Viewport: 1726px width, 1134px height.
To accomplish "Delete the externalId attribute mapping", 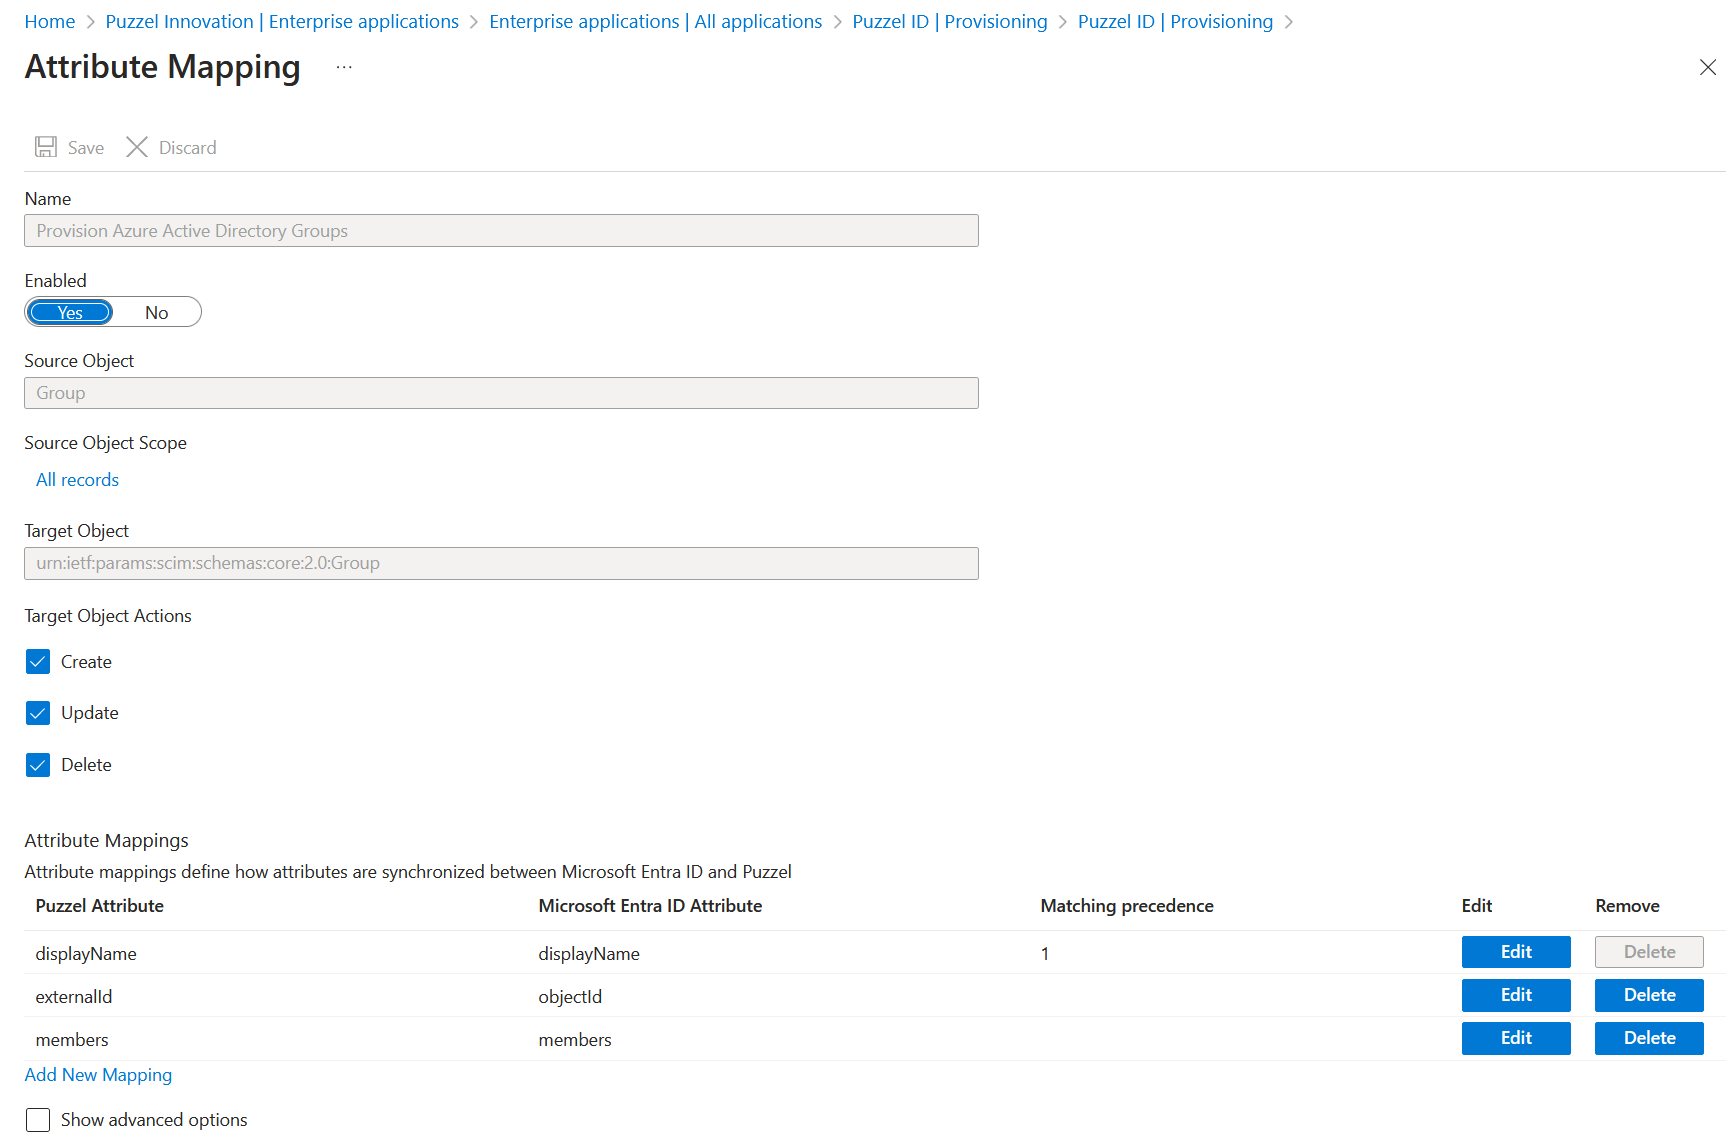I will (1648, 995).
